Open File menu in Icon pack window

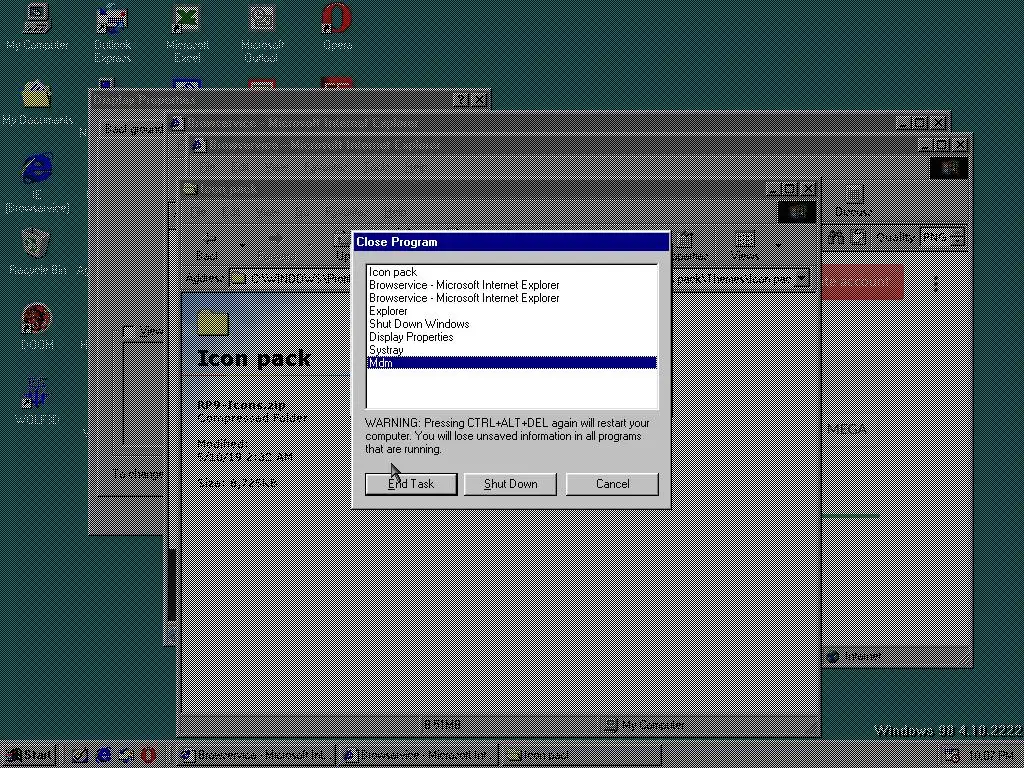point(198,212)
